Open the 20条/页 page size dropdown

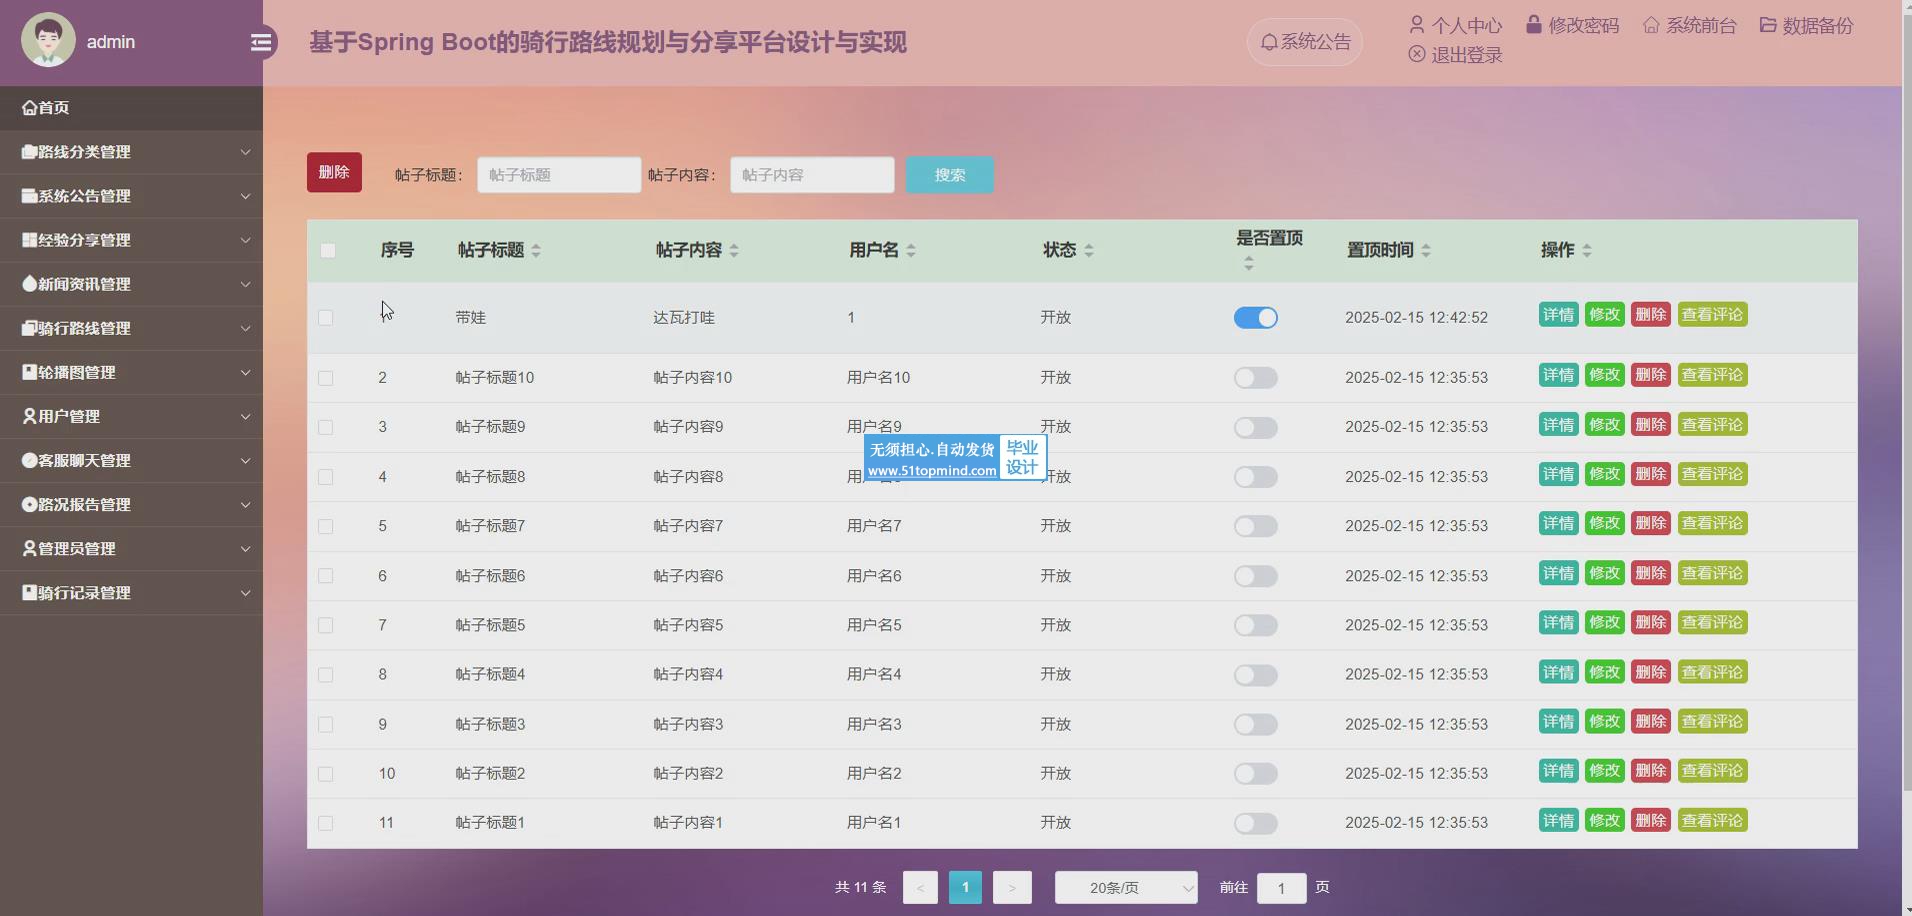pos(1125,888)
